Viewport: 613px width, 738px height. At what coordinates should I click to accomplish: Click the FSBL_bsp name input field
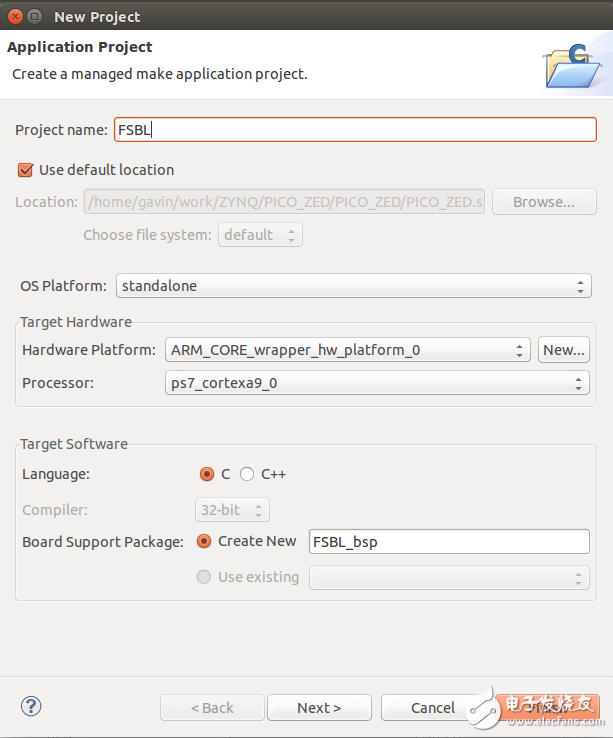[x=449, y=542]
